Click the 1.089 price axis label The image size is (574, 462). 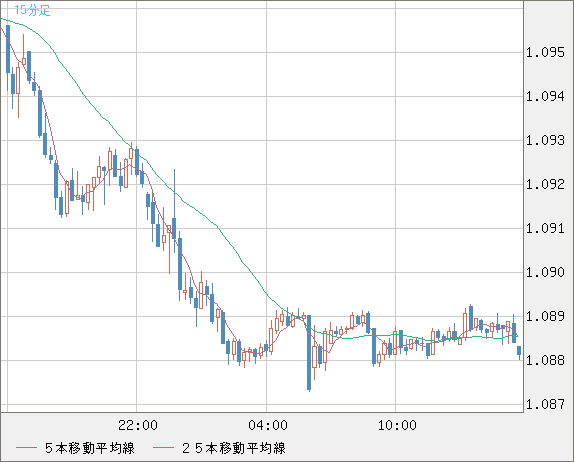545,316
